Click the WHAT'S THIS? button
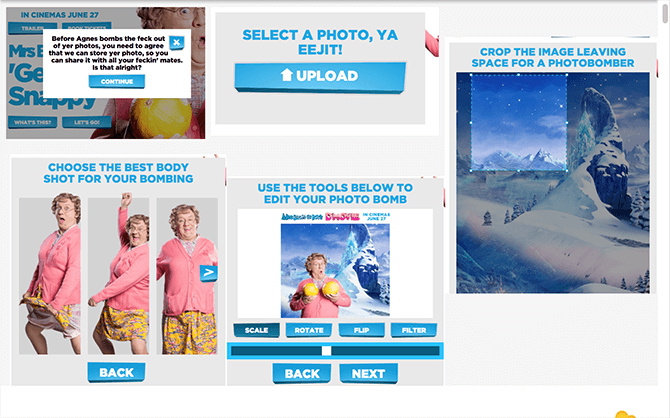670x418 pixels. coord(32,122)
